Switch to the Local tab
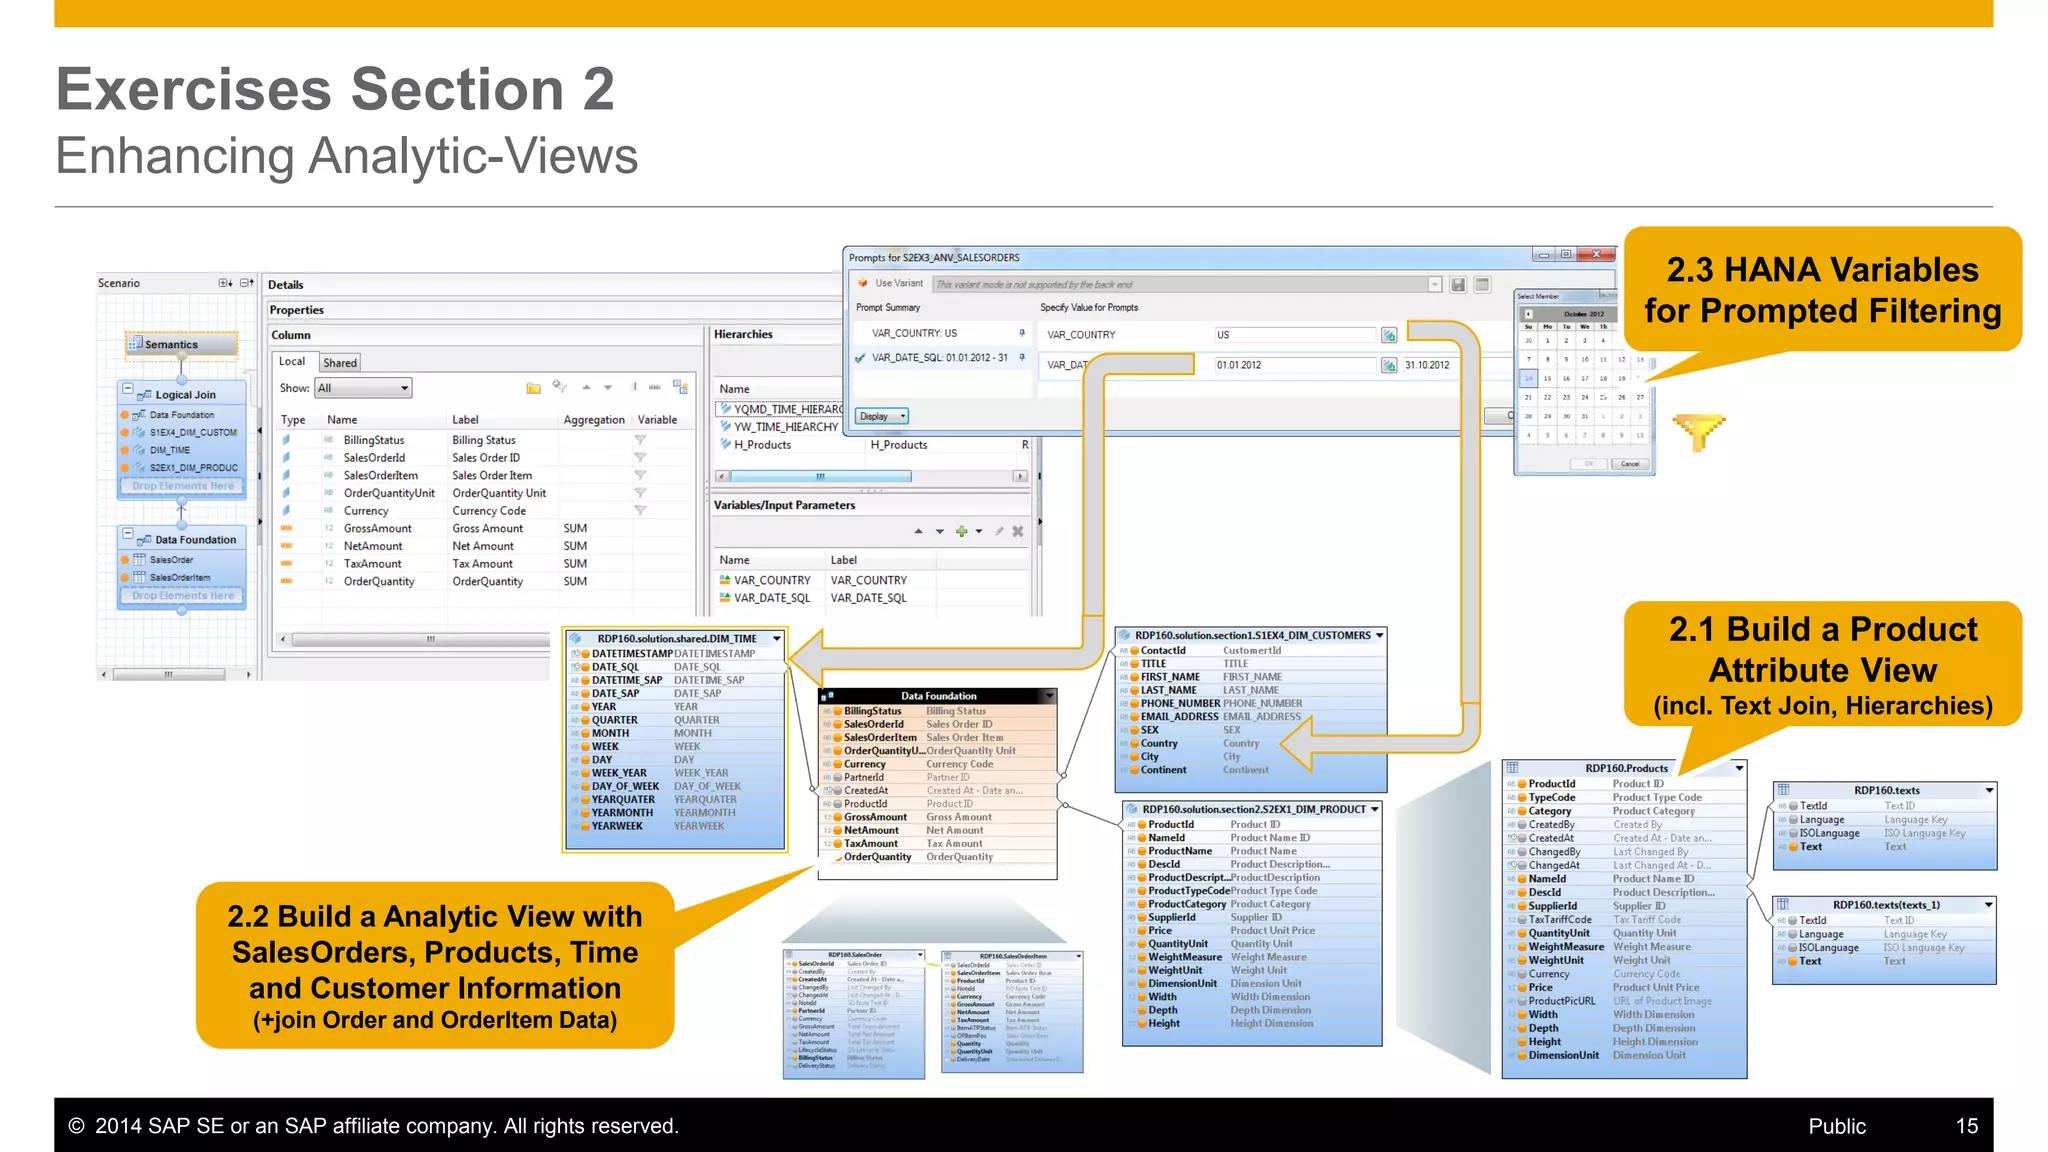This screenshot has width=2048, height=1152. 292,362
